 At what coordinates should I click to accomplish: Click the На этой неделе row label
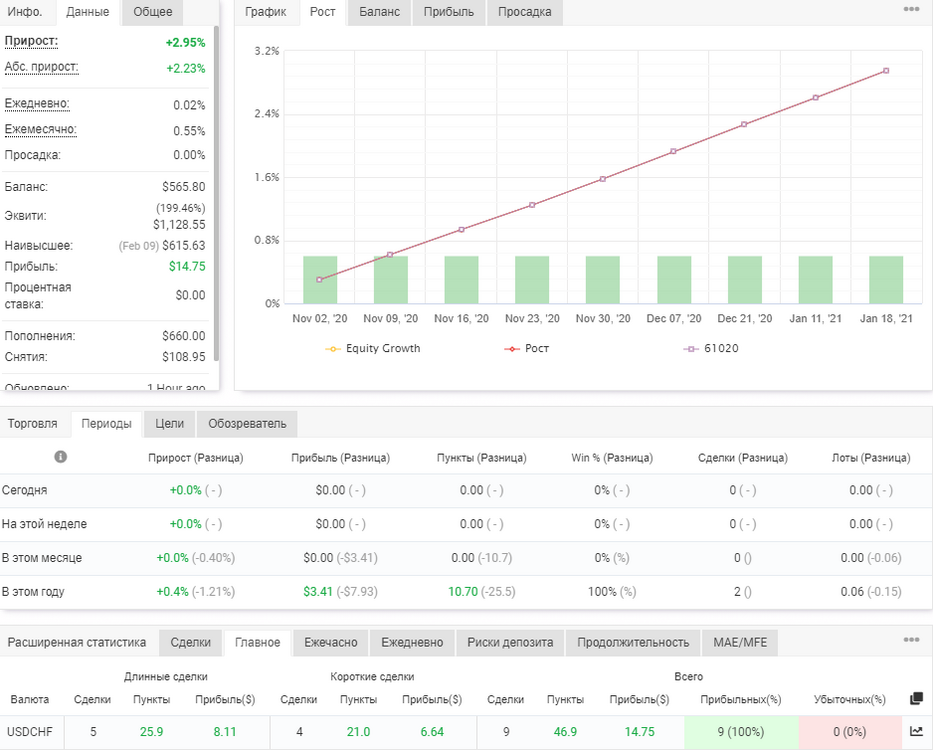pos(45,524)
